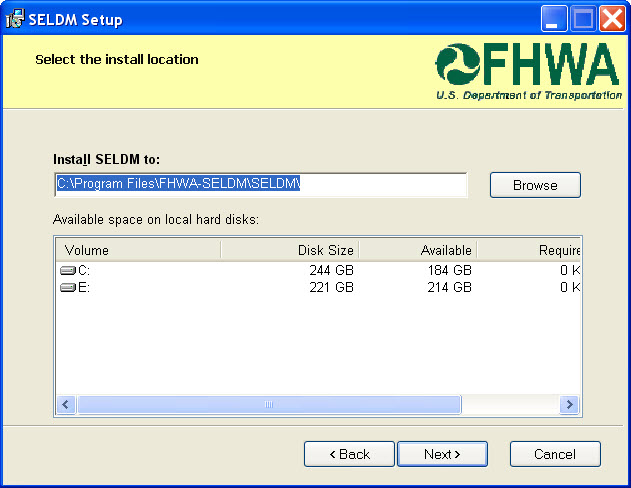
Task: Proceed with the Next button
Action: click(442, 454)
